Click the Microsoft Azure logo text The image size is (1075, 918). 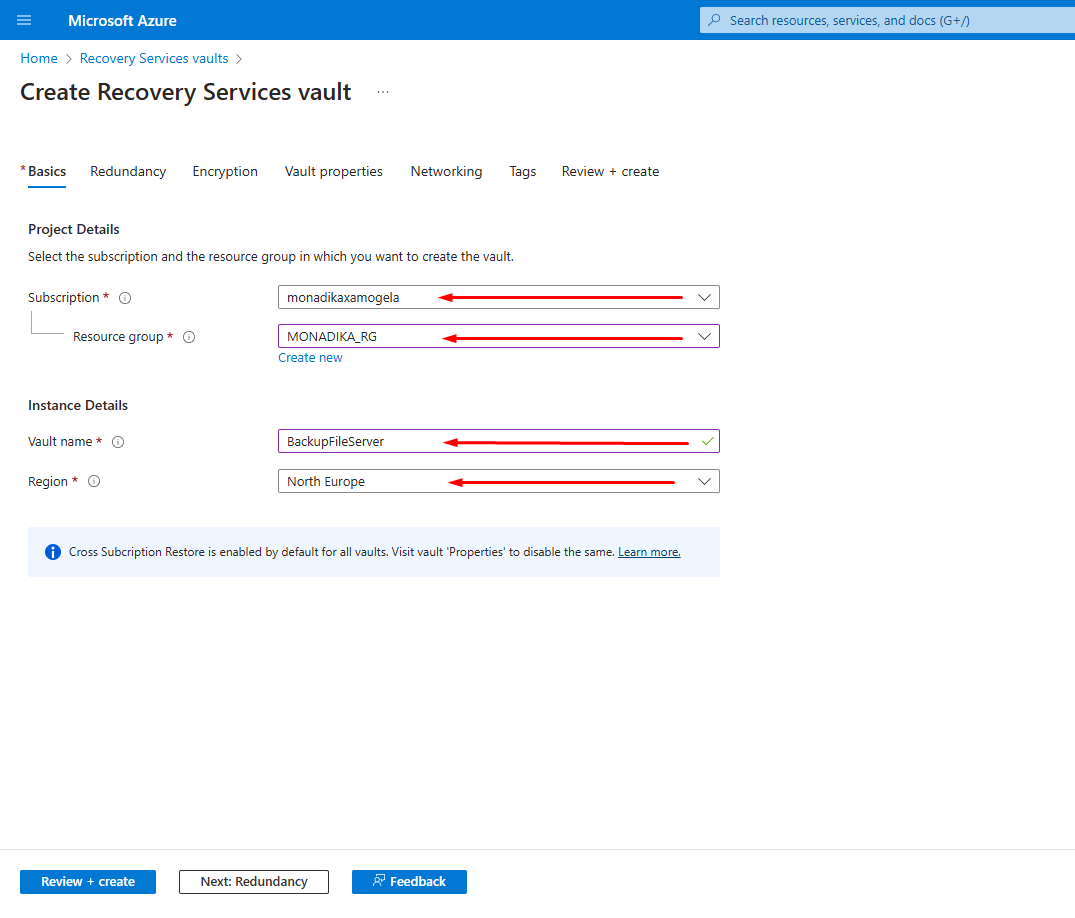point(122,21)
